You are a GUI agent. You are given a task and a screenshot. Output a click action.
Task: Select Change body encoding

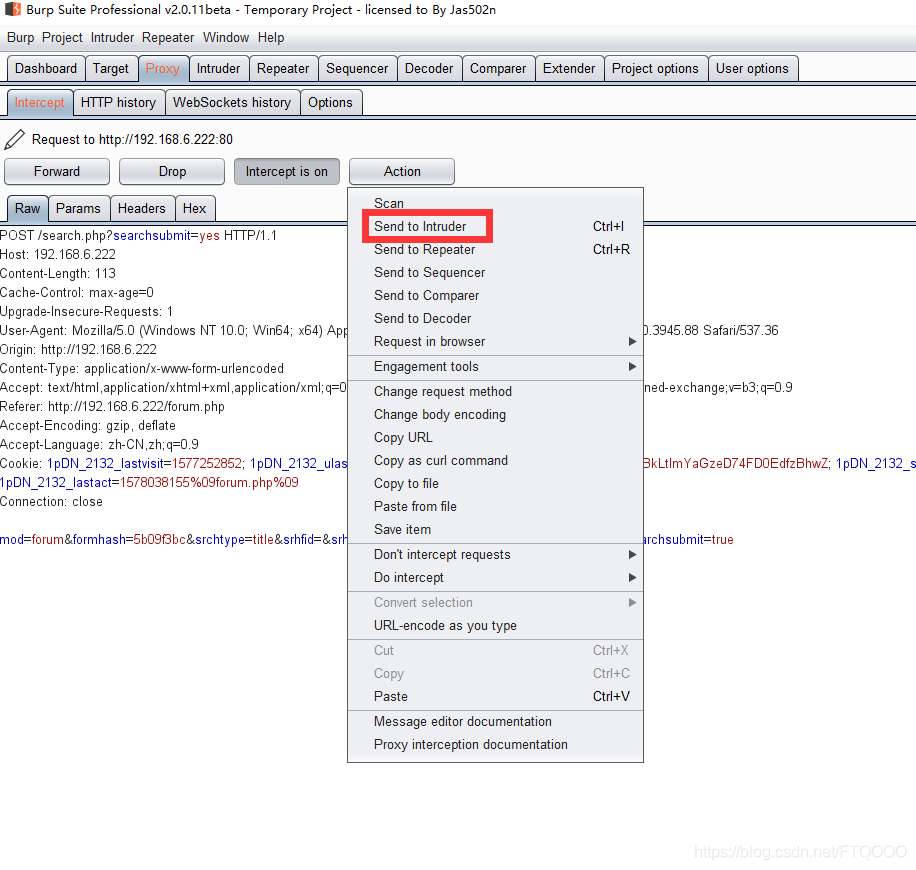click(495, 415)
